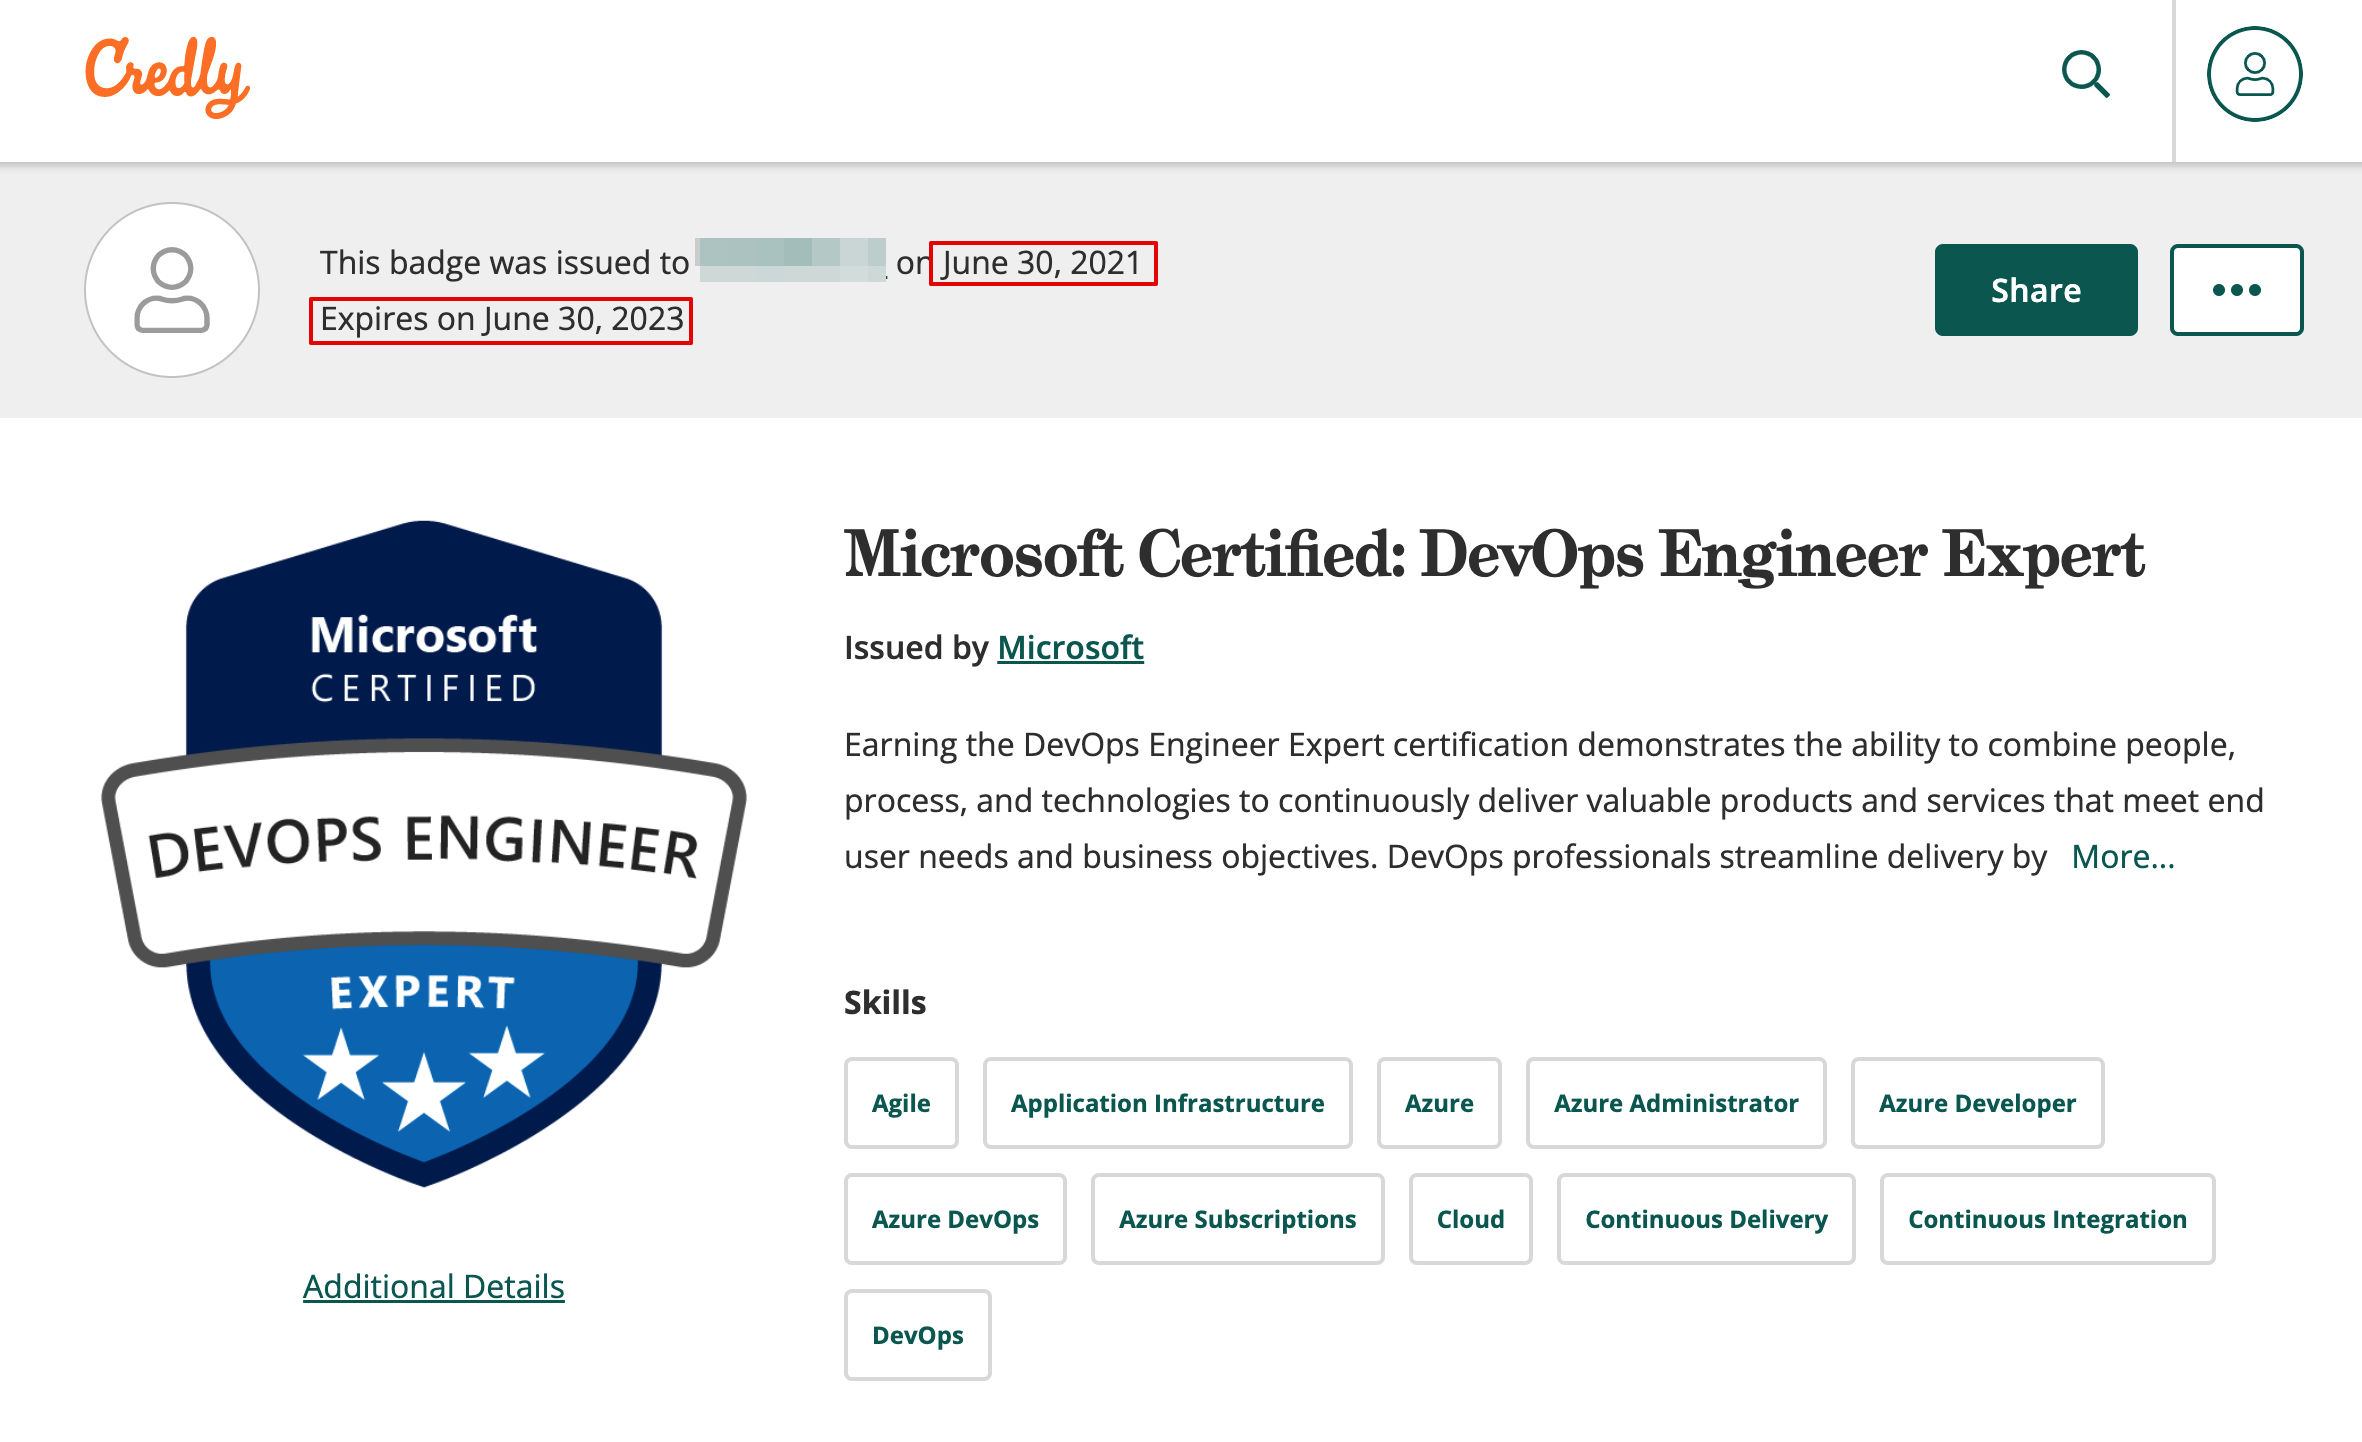Click the Azure skill tag

pos(1439,1103)
